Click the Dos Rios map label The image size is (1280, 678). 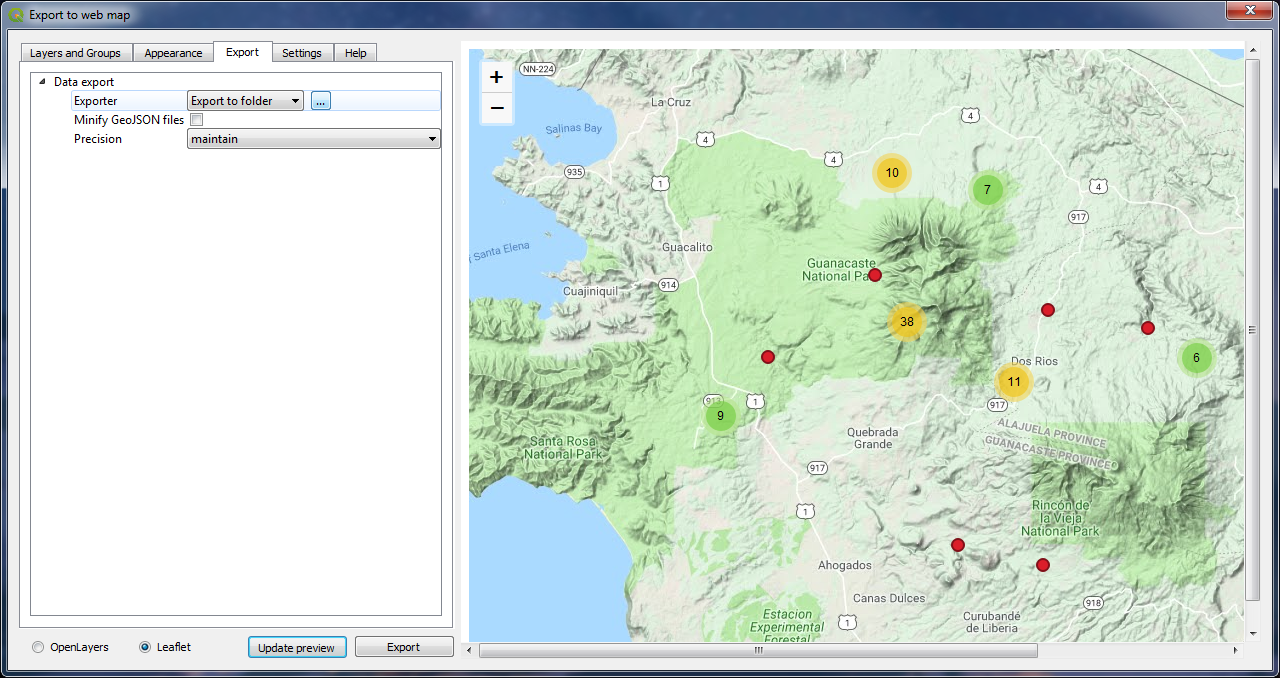[1034, 361]
